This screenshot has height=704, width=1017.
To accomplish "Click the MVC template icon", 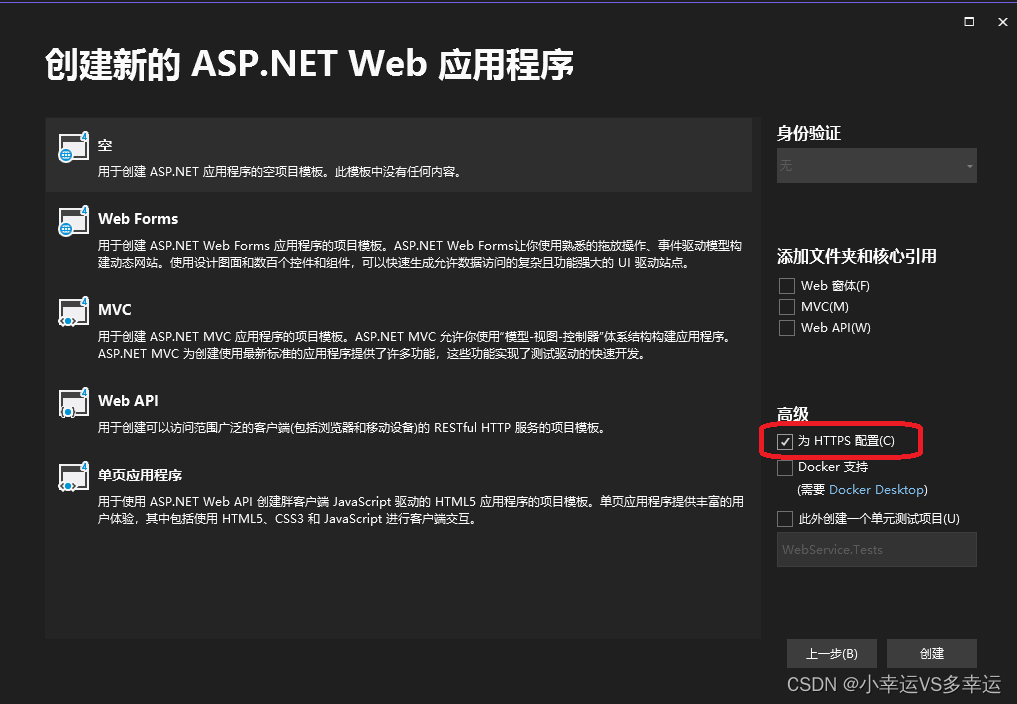I will (x=73, y=312).
